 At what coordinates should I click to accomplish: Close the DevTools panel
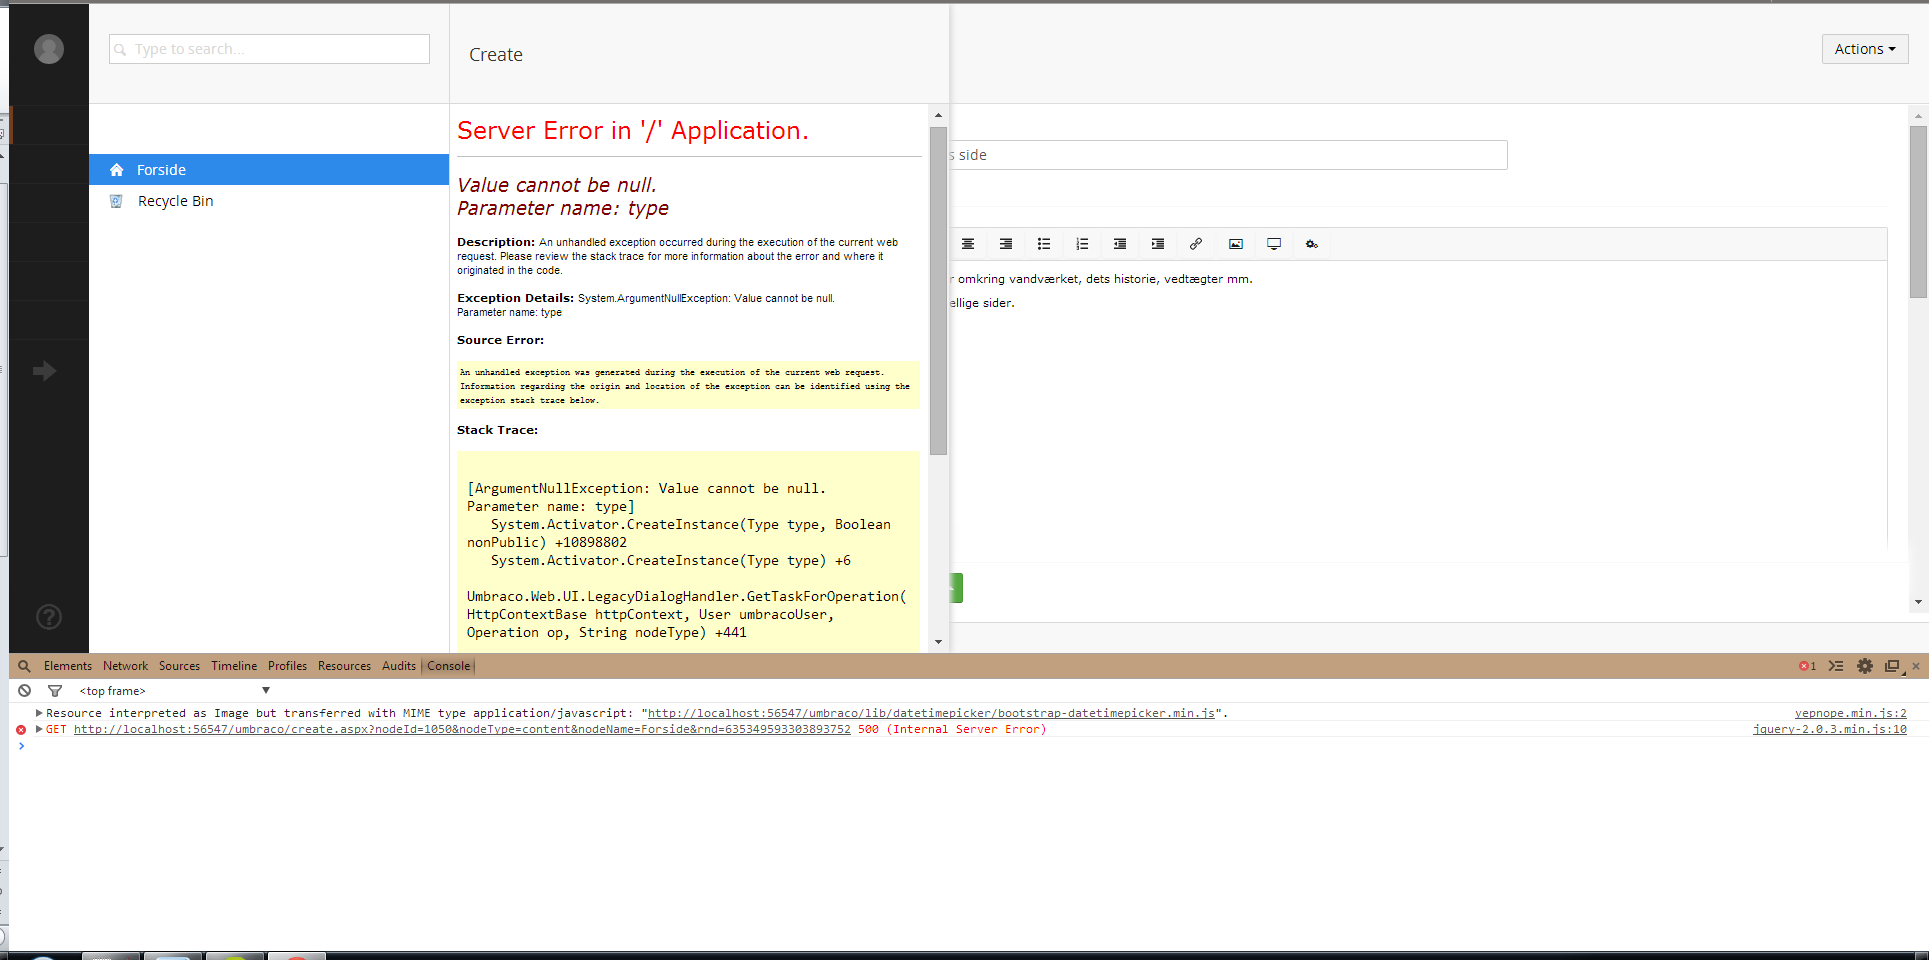click(x=1916, y=666)
